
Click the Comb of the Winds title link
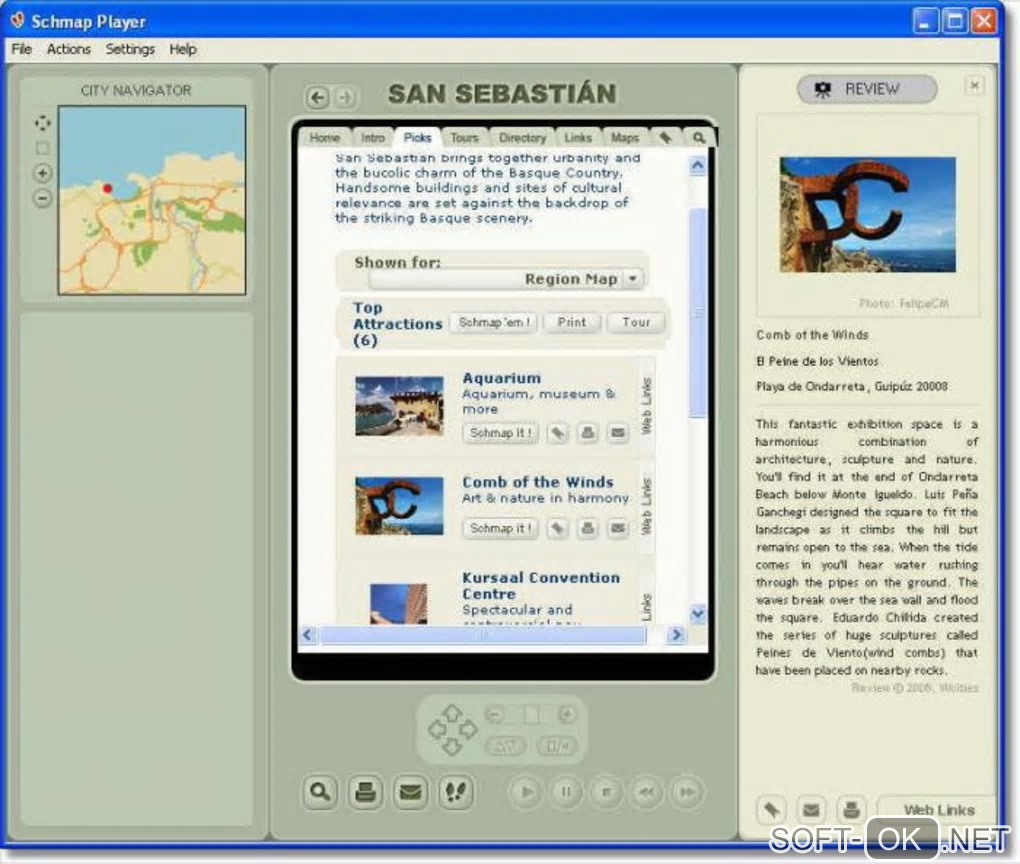538,482
